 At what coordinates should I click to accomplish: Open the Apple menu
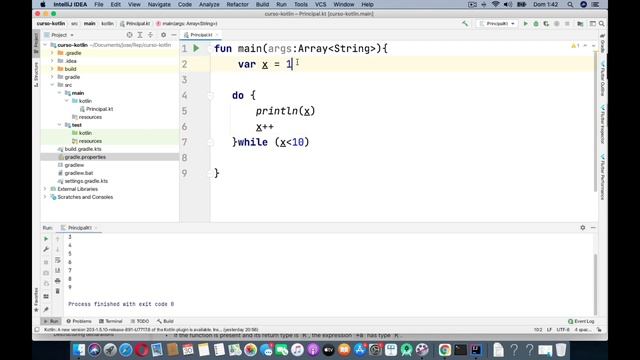click(42, 4)
